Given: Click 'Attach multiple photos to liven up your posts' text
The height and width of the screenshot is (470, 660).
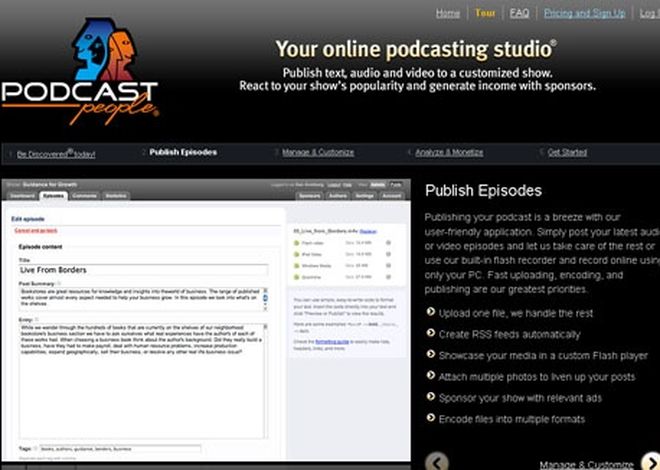Looking at the screenshot, I should (537, 377).
